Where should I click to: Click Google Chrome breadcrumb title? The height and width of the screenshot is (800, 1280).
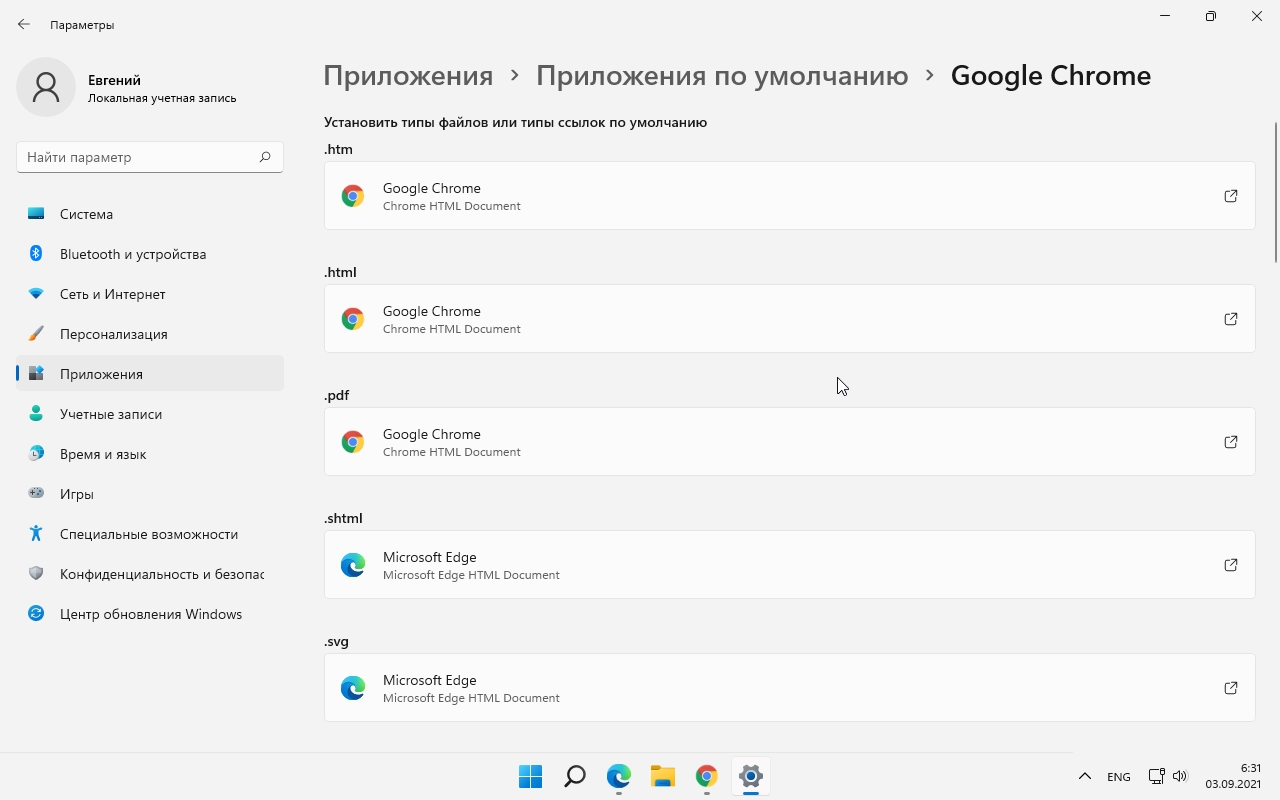click(1051, 76)
